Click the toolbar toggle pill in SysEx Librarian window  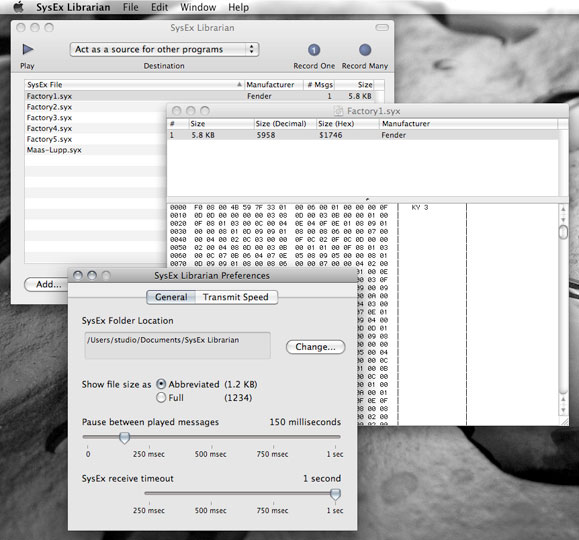click(382, 27)
